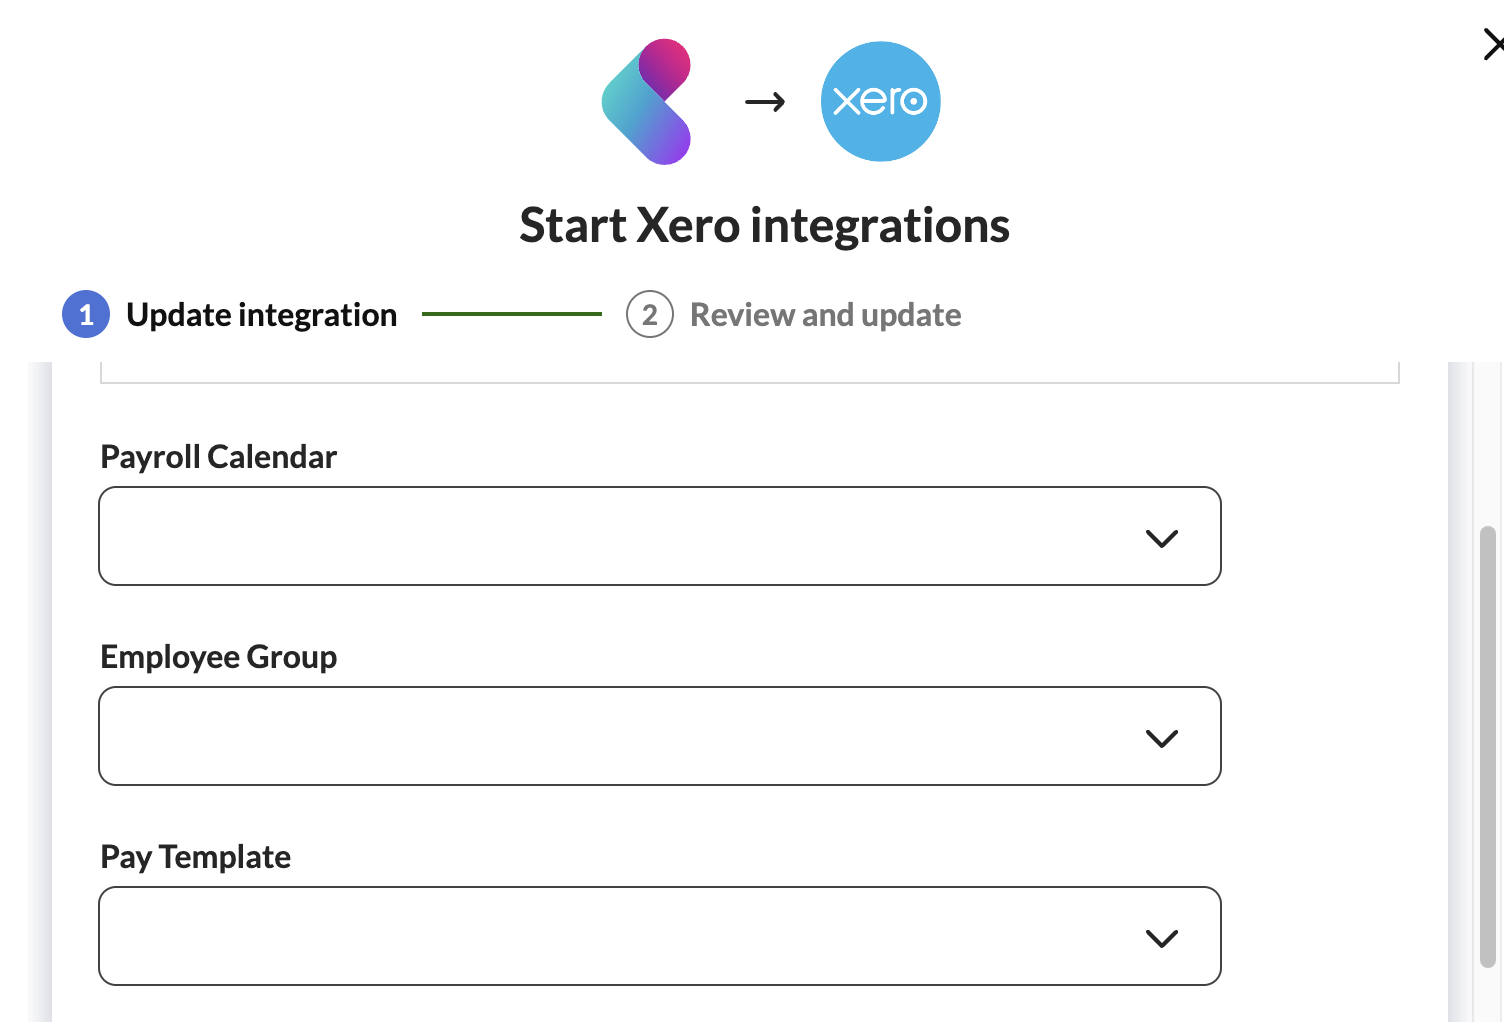The height and width of the screenshot is (1022, 1504).
Task: Click the arrow between the two logos
Action: 765,102
